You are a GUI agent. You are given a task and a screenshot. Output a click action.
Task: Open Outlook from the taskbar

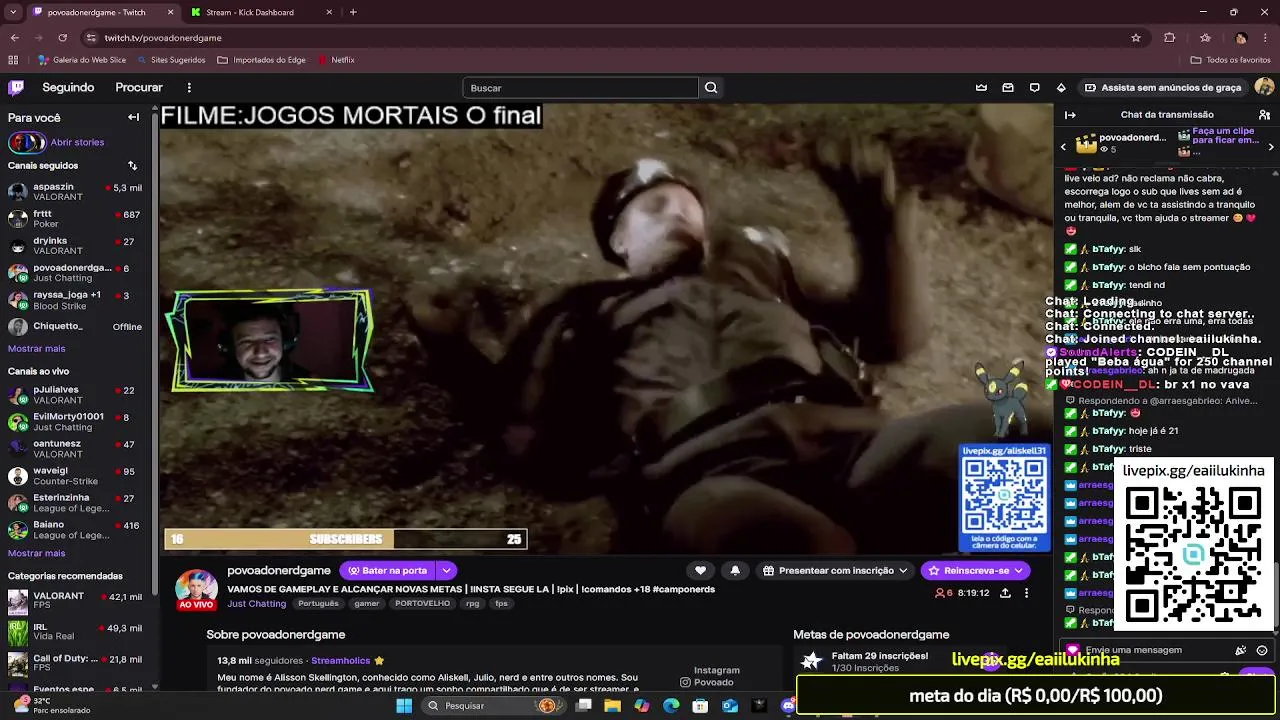click(730, 705)
